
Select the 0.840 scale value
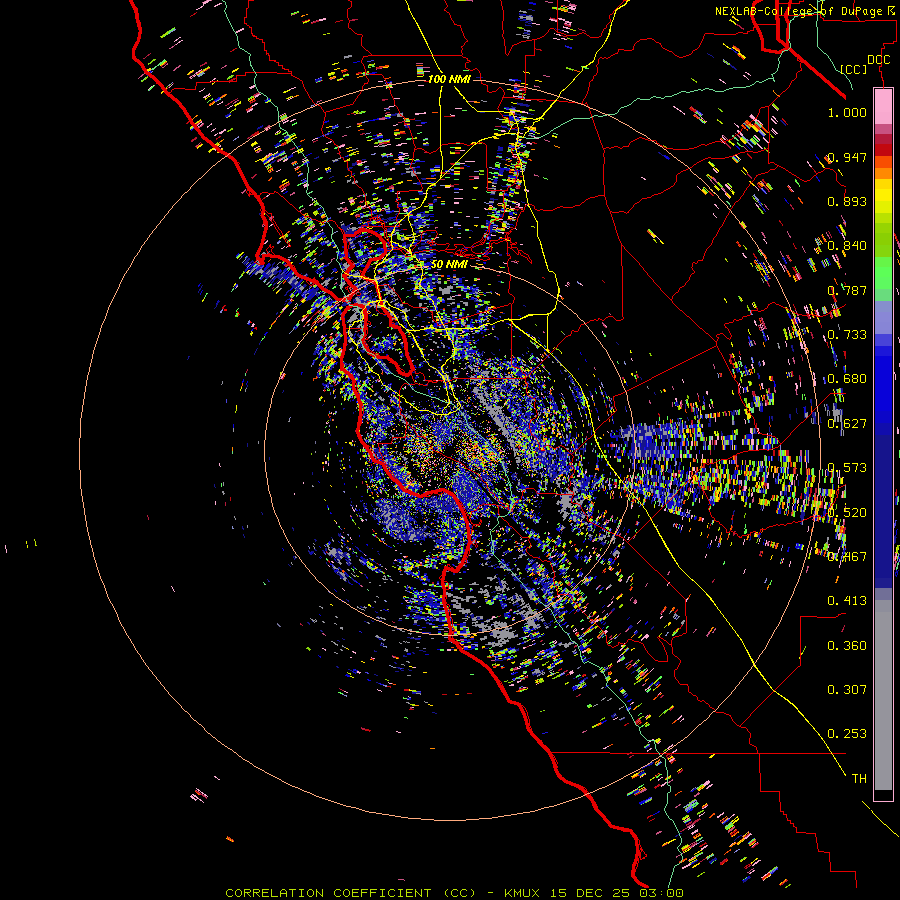(847, 246)
